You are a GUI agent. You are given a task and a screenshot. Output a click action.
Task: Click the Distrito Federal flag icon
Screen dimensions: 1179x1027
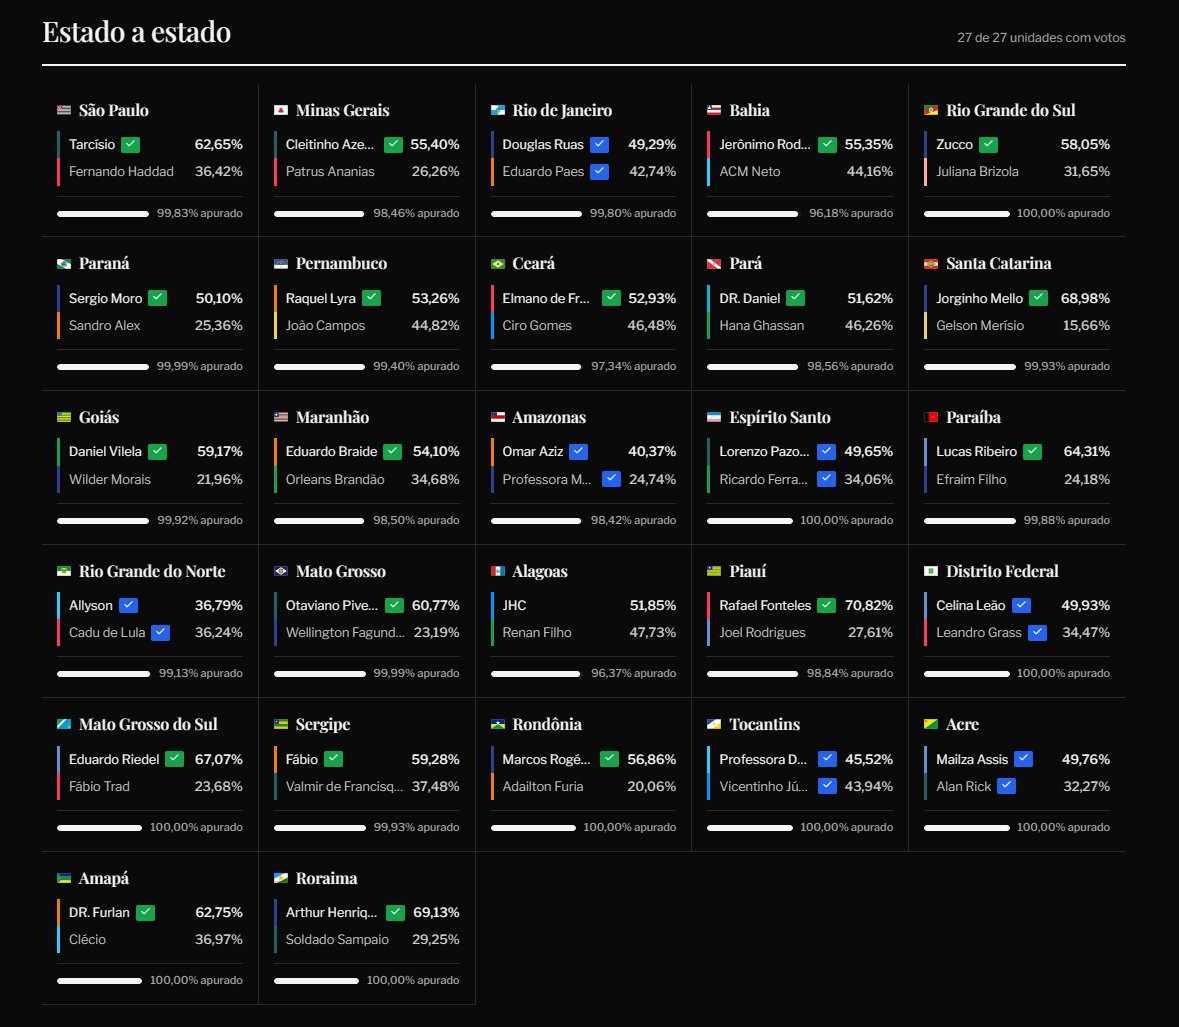point(931,571)
